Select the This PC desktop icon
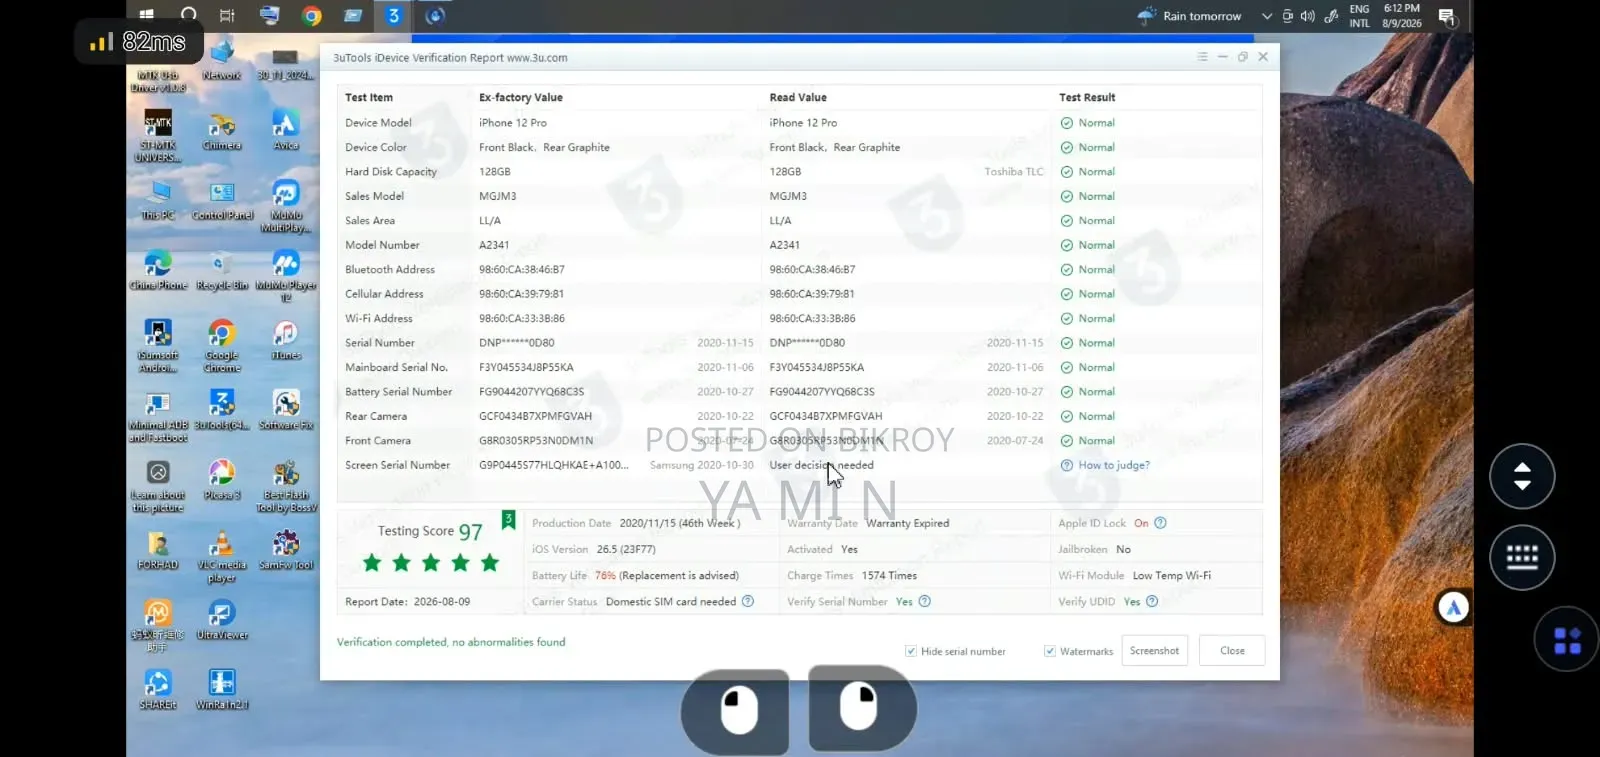This screenshot has height=757, width=1600. click(158, 200)
